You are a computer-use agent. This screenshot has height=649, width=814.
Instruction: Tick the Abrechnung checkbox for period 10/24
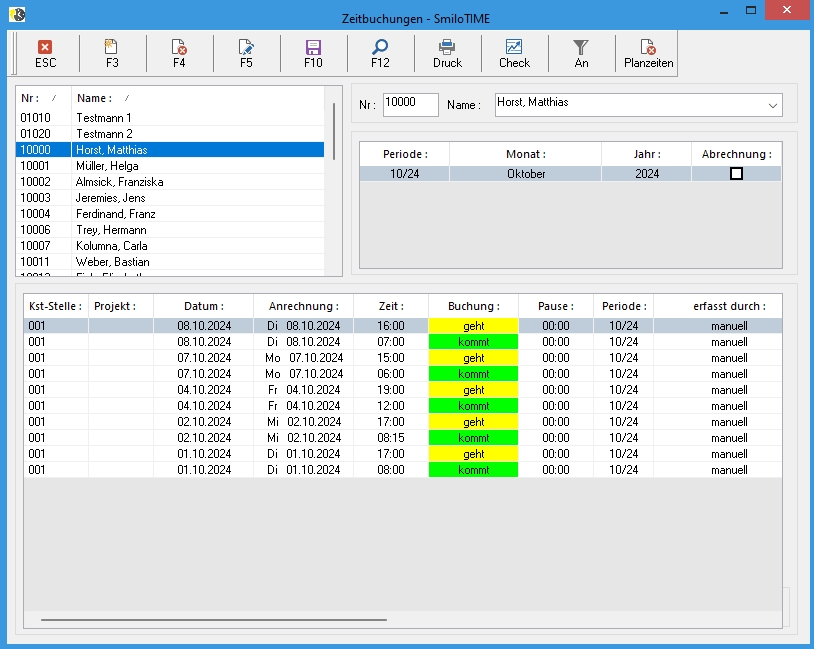(736, 173)
